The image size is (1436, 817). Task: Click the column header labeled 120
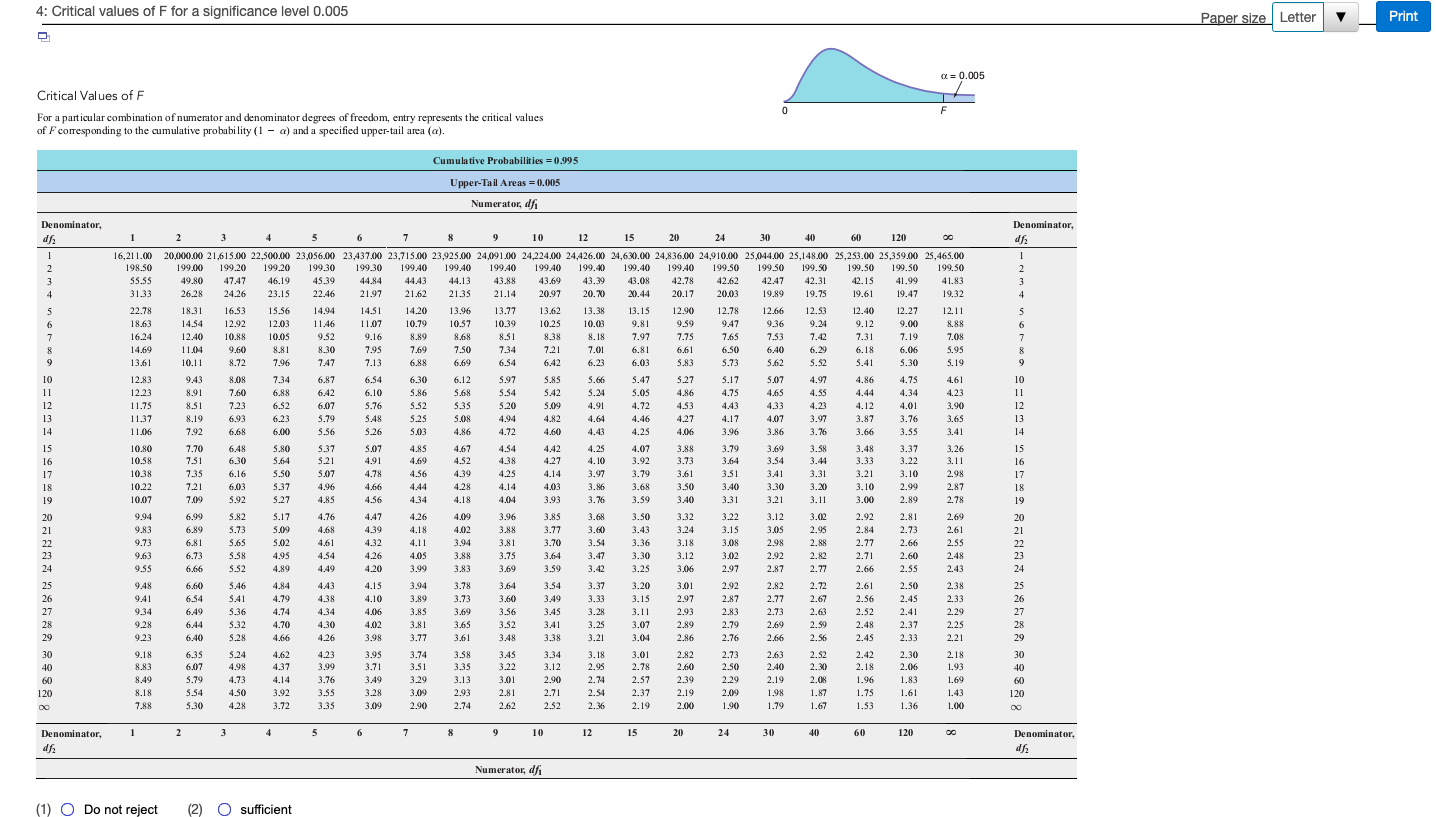(898, 238)
